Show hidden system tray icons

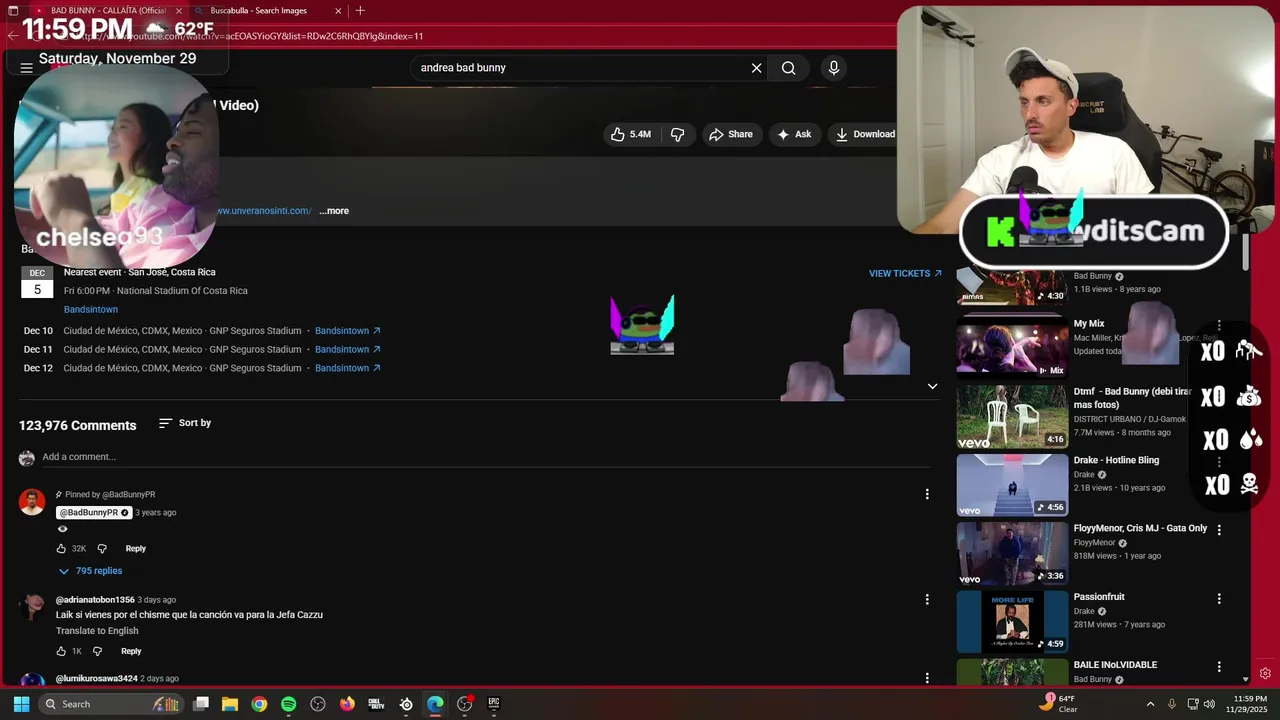(1150, 704)
